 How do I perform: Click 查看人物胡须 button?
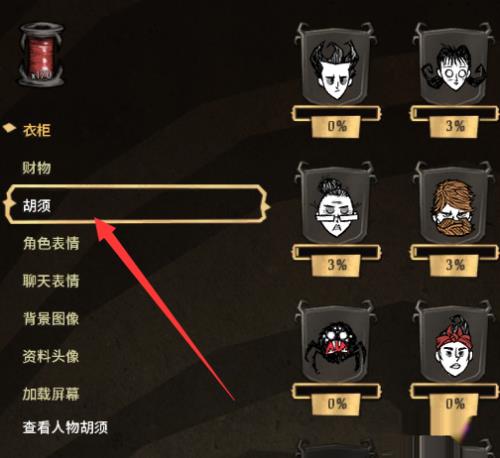(x=65, y=427)
